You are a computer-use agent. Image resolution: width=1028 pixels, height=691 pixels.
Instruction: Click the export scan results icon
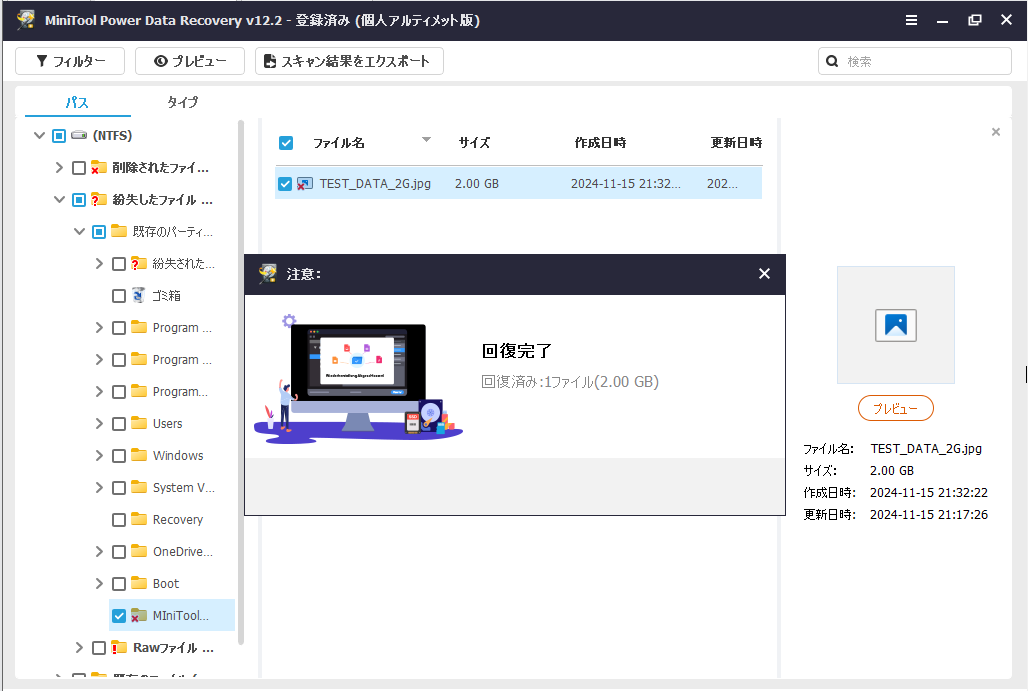(269, 61)
